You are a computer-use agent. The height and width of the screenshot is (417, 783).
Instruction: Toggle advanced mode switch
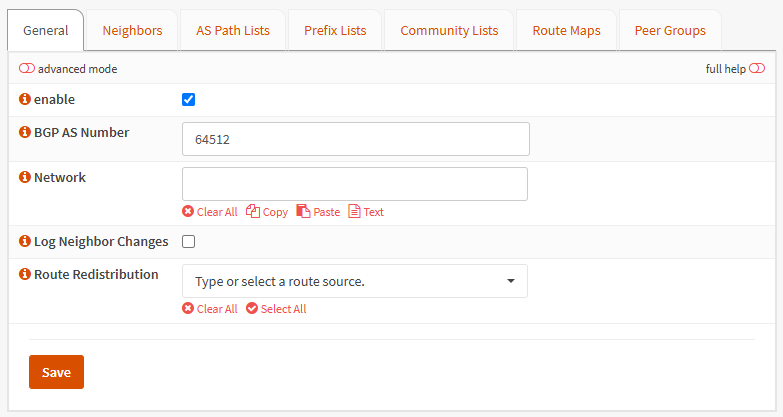click(27, 68)
